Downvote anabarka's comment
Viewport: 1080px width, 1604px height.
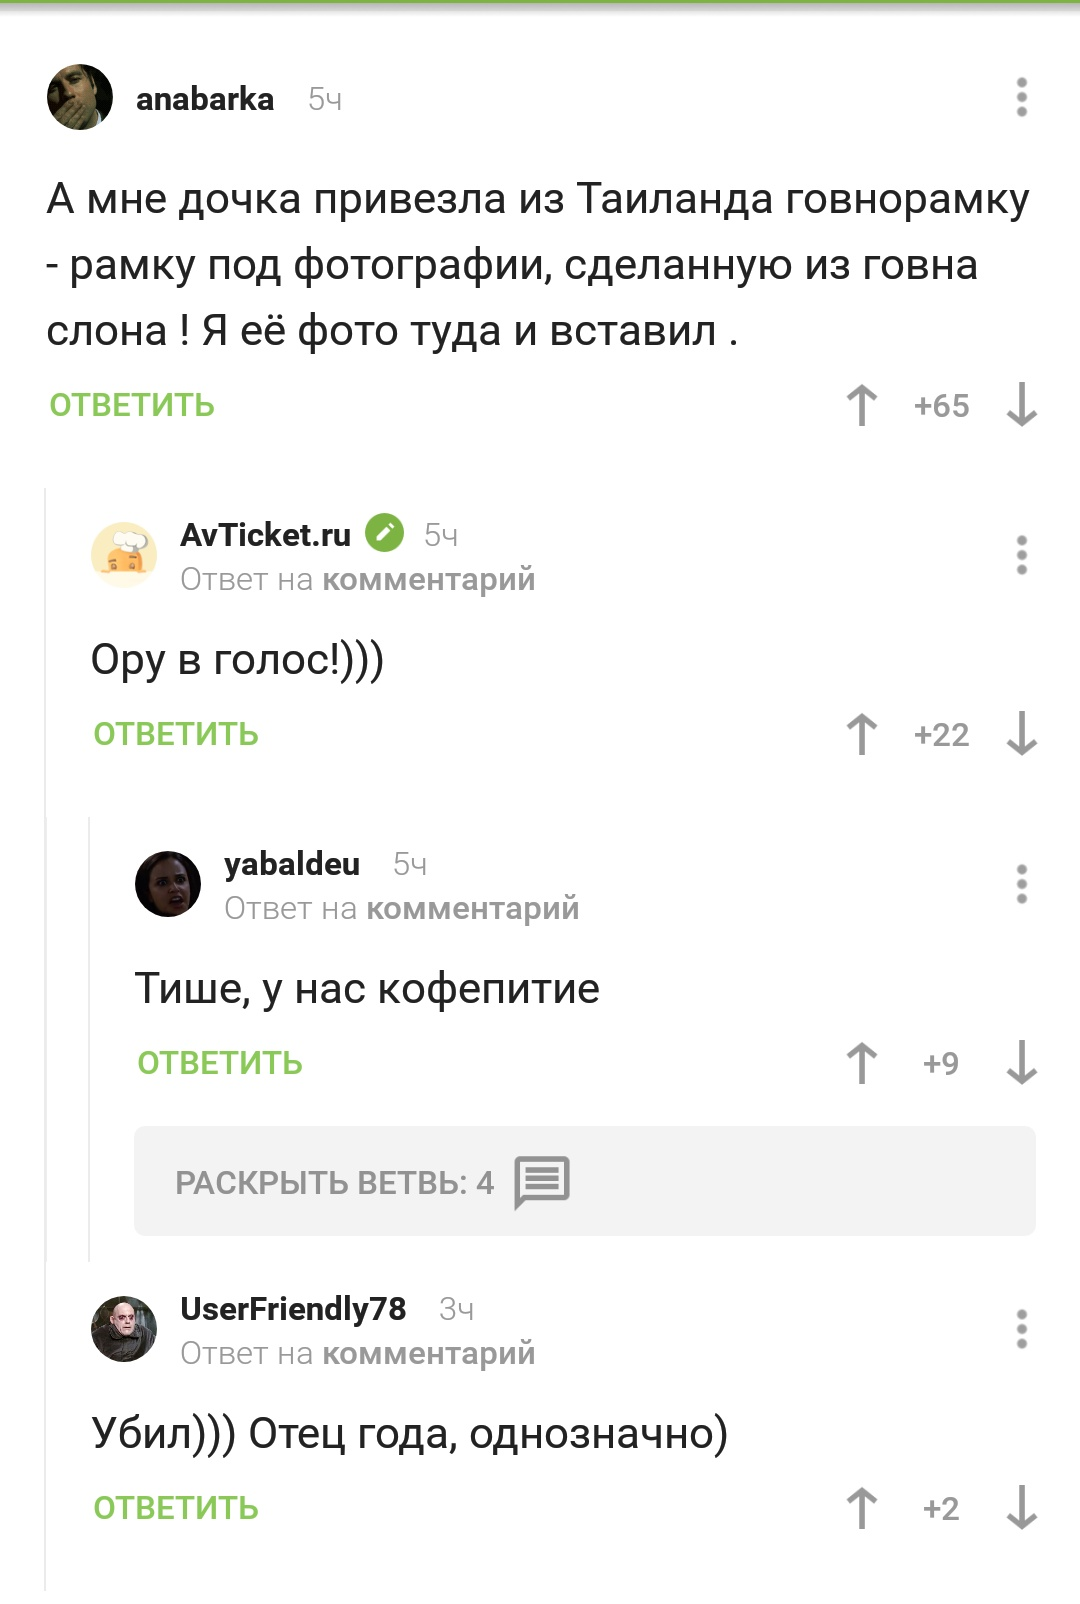coord(1021,406)
